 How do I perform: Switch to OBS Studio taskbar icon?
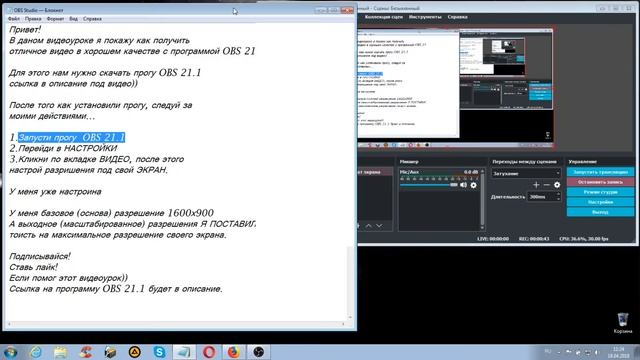258,352
